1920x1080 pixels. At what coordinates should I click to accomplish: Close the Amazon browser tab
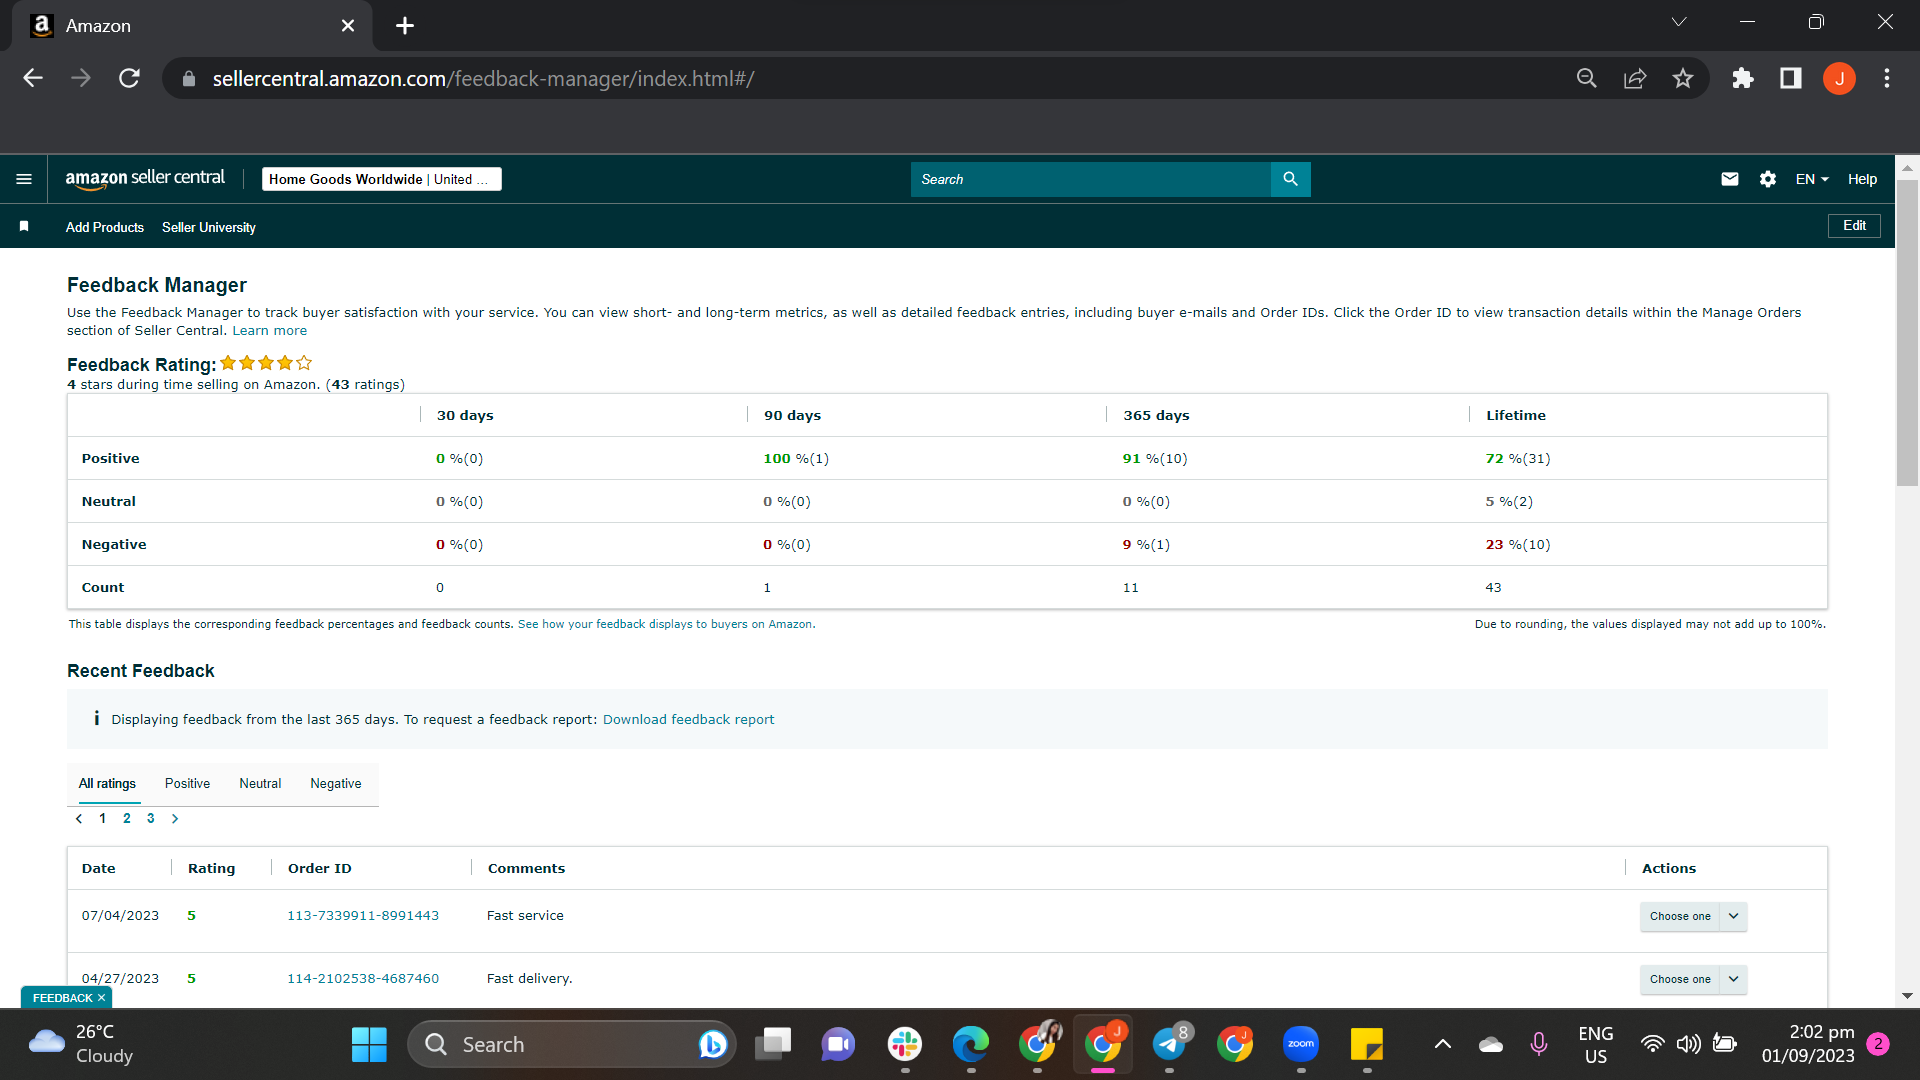tap(348, 26)
